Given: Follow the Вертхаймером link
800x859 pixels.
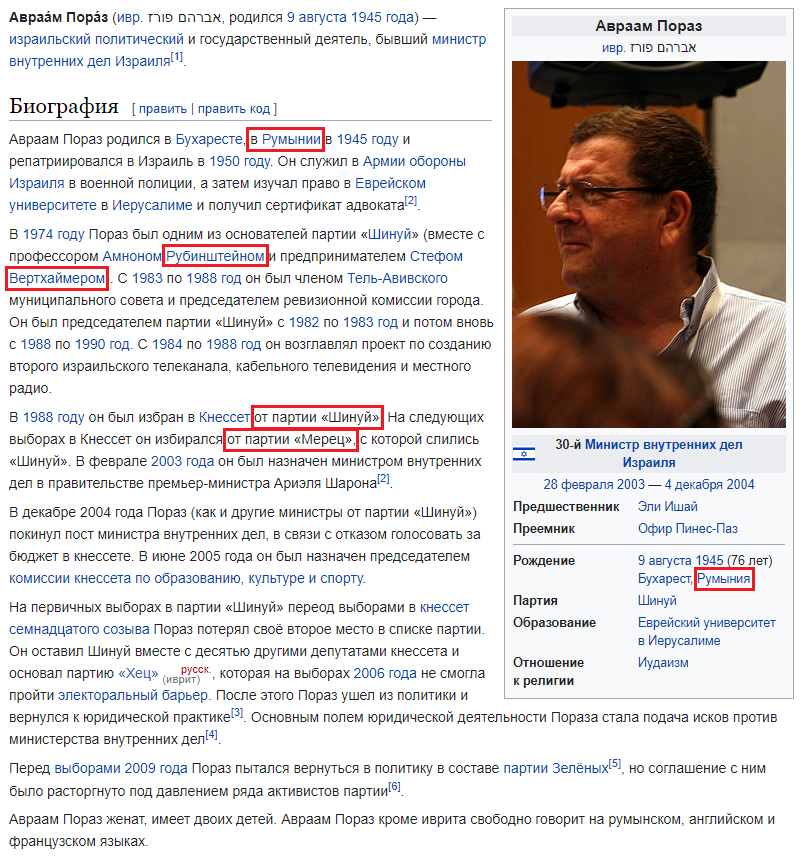Looking at the screenshot, I should coord(57,278).
